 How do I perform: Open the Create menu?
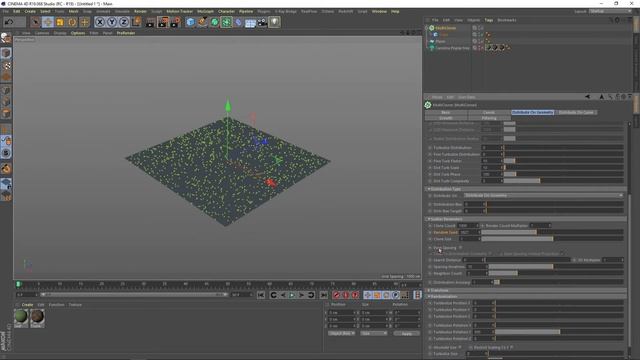(x=30, y=11)
